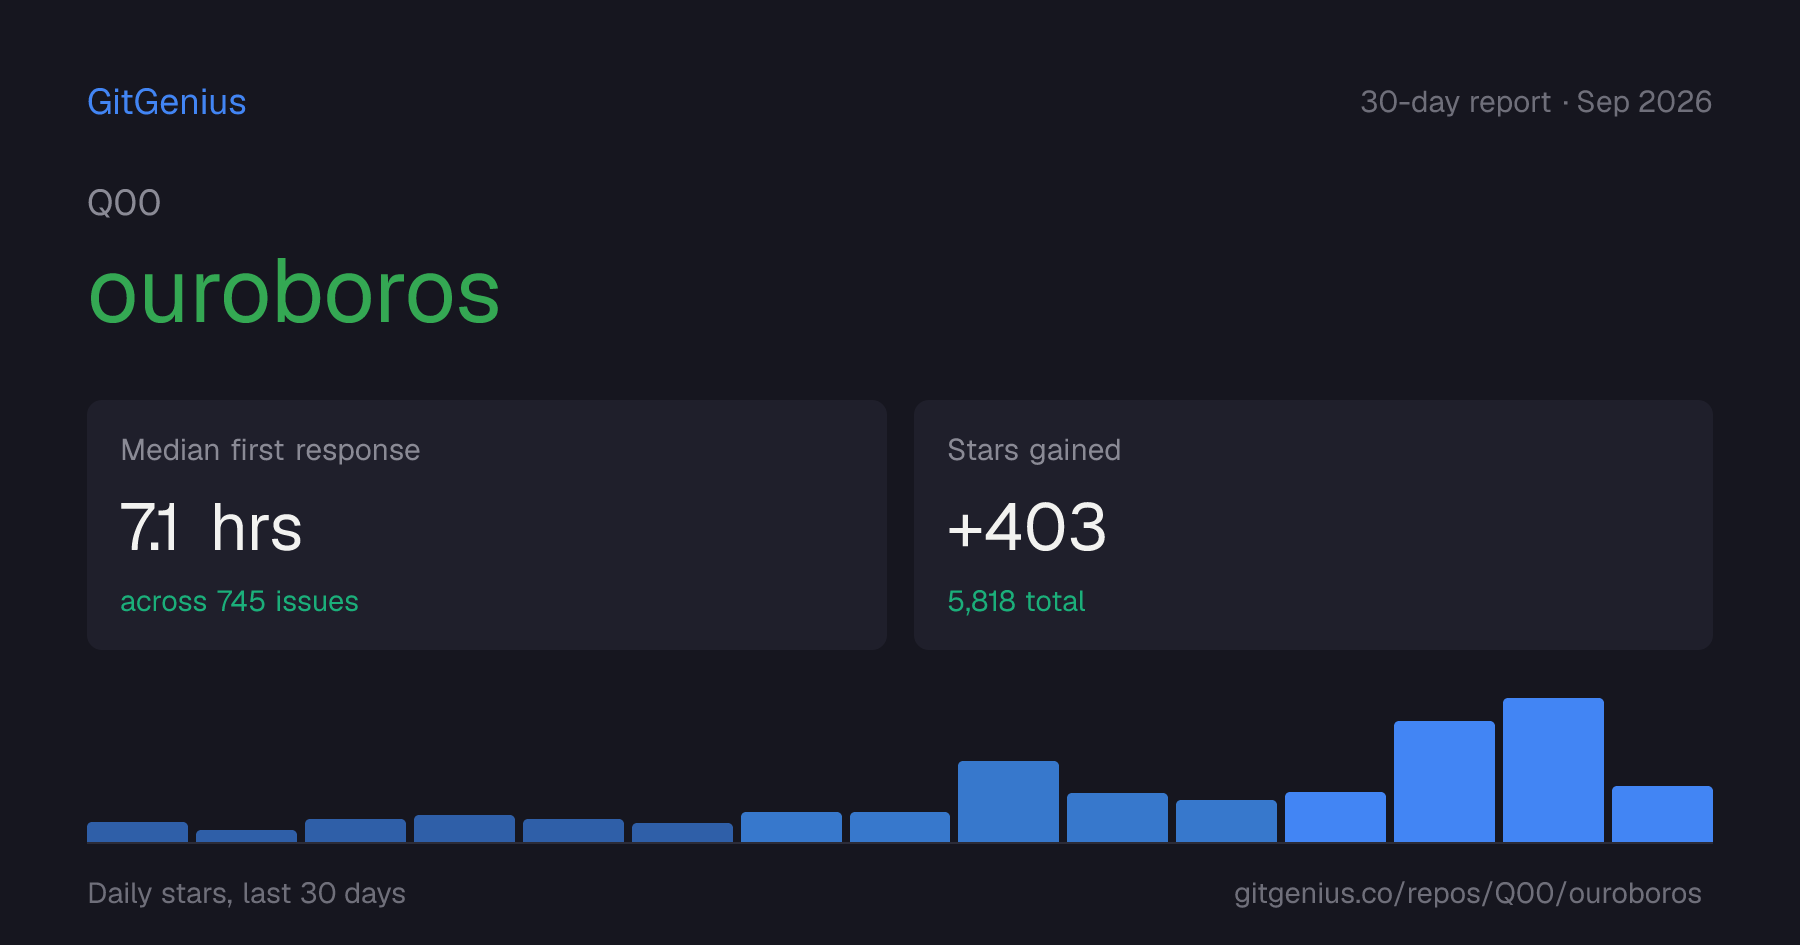Image resolution: width=1800 pixels, height=945 pixels.
Task: Open the GitGenius brand link
Action: coord(167,102)
